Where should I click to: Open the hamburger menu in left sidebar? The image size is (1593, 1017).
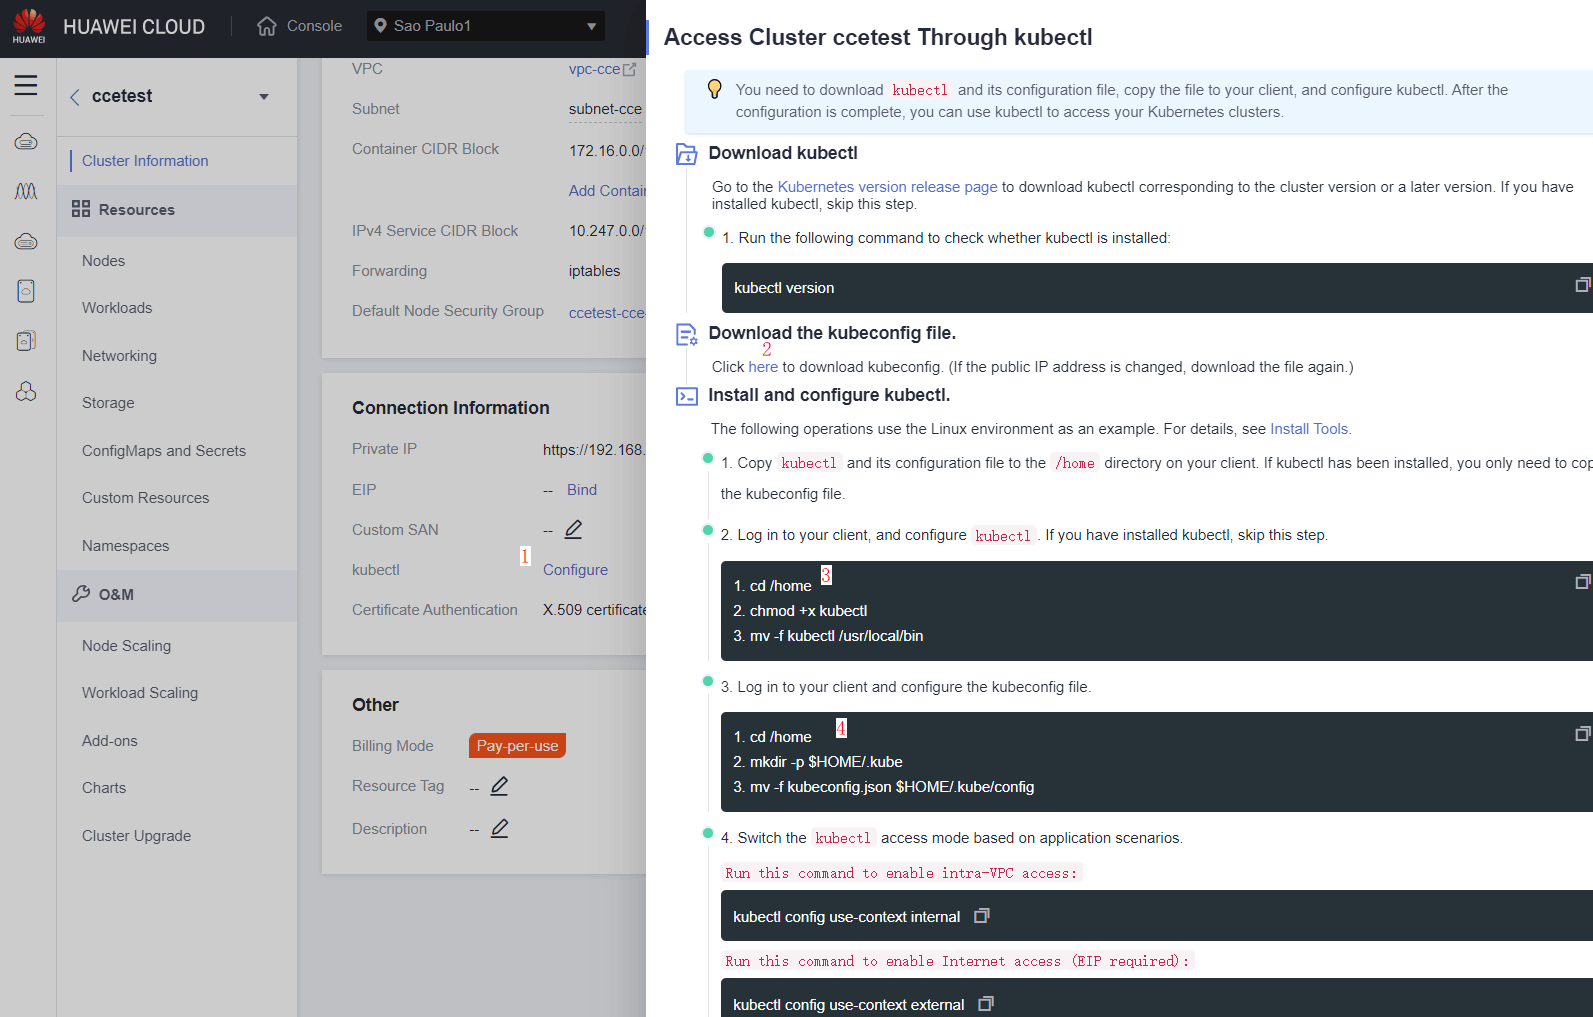pyautogui.click(x=26, y=85)
